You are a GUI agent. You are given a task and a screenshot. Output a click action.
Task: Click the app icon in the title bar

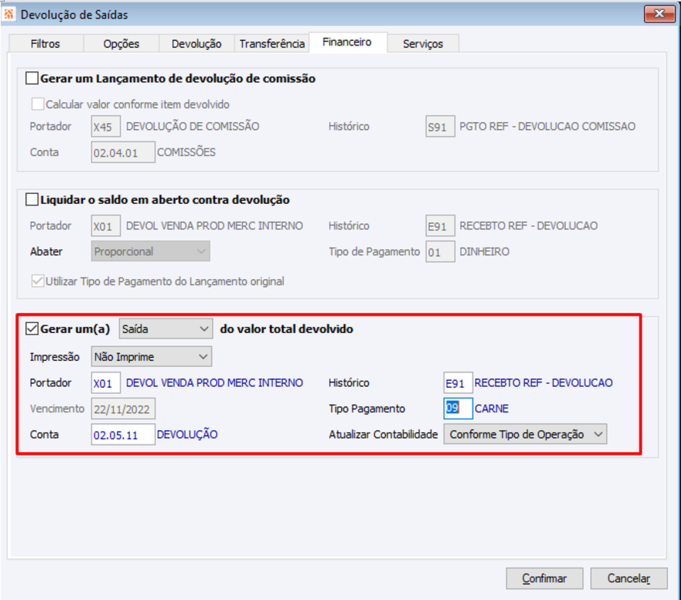pyautogui.click(x=9, y=14)
